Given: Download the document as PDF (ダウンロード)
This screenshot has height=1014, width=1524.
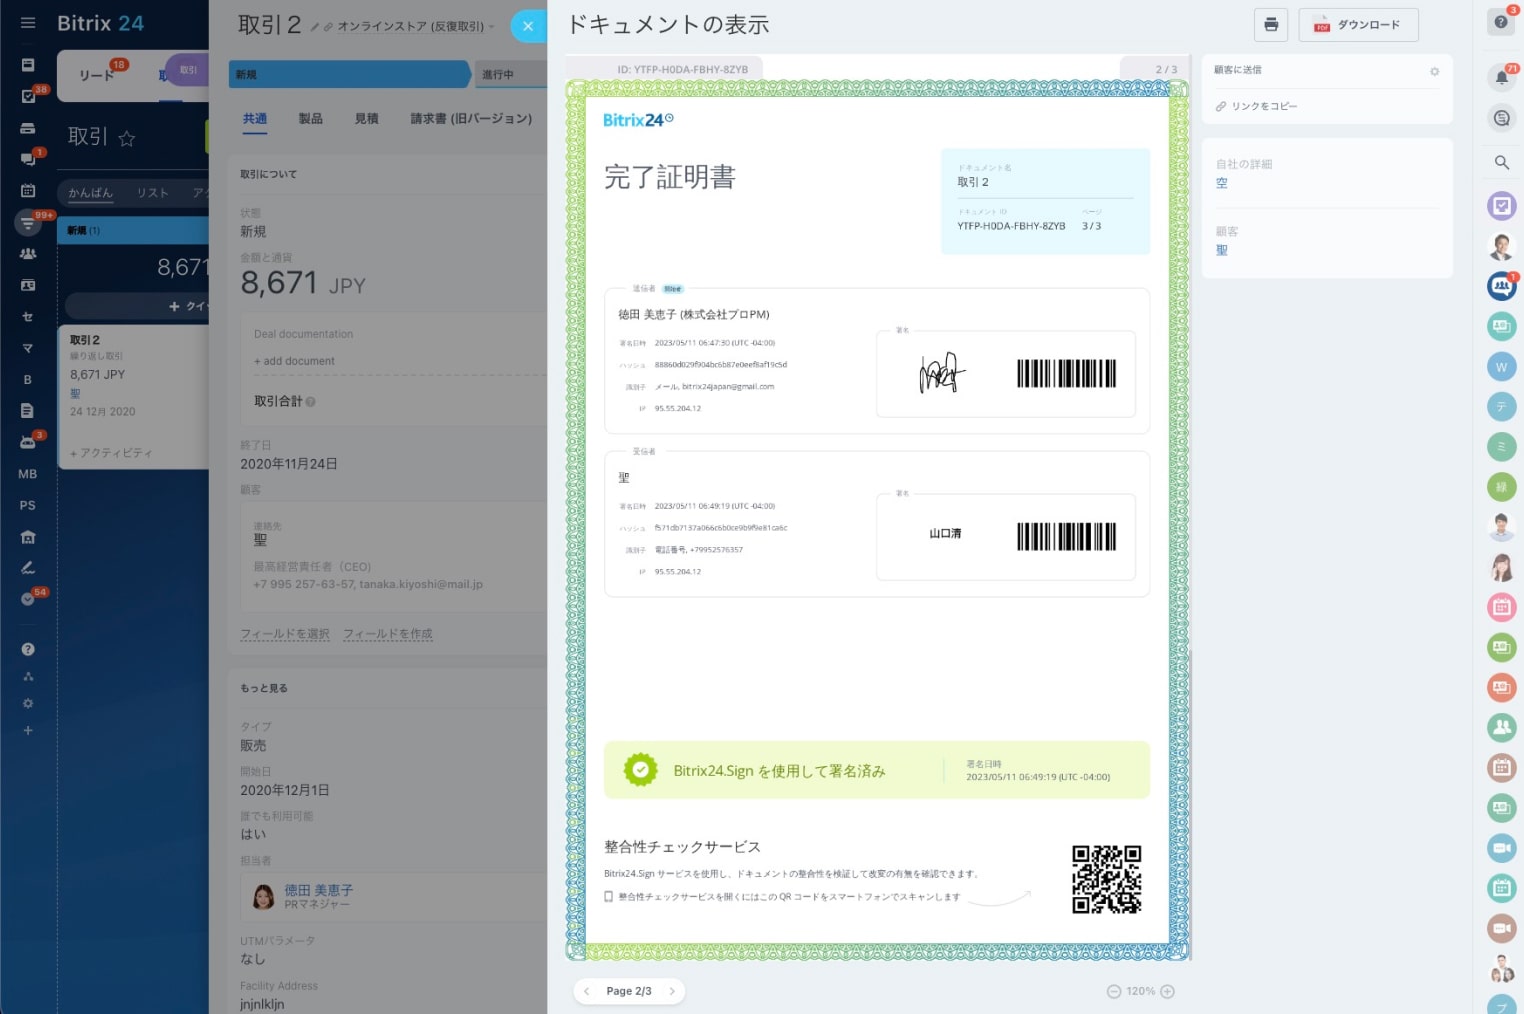Looking at the screenshot, I should pyautogui.click(x=1358, y=24).
